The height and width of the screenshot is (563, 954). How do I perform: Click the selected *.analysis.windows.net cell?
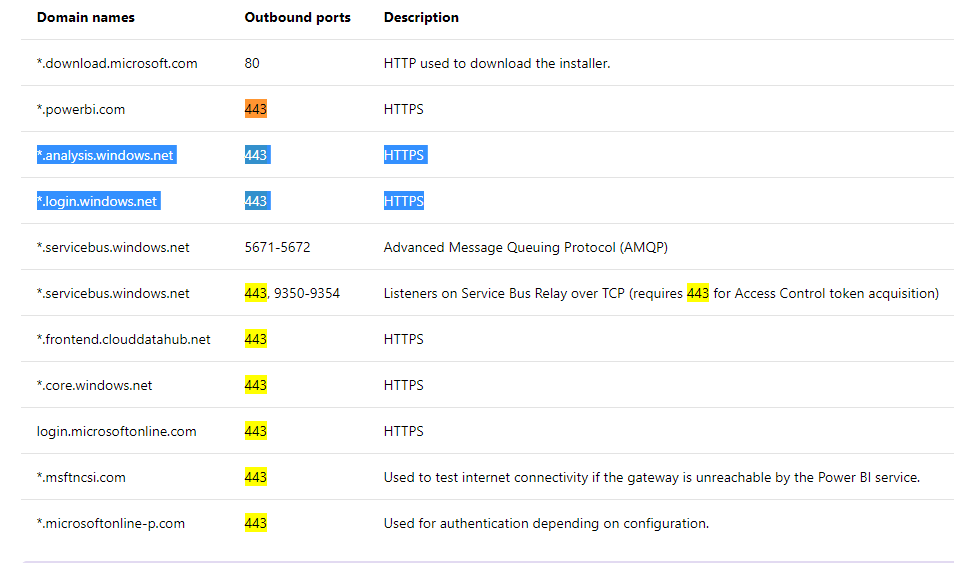pos(106,155)
